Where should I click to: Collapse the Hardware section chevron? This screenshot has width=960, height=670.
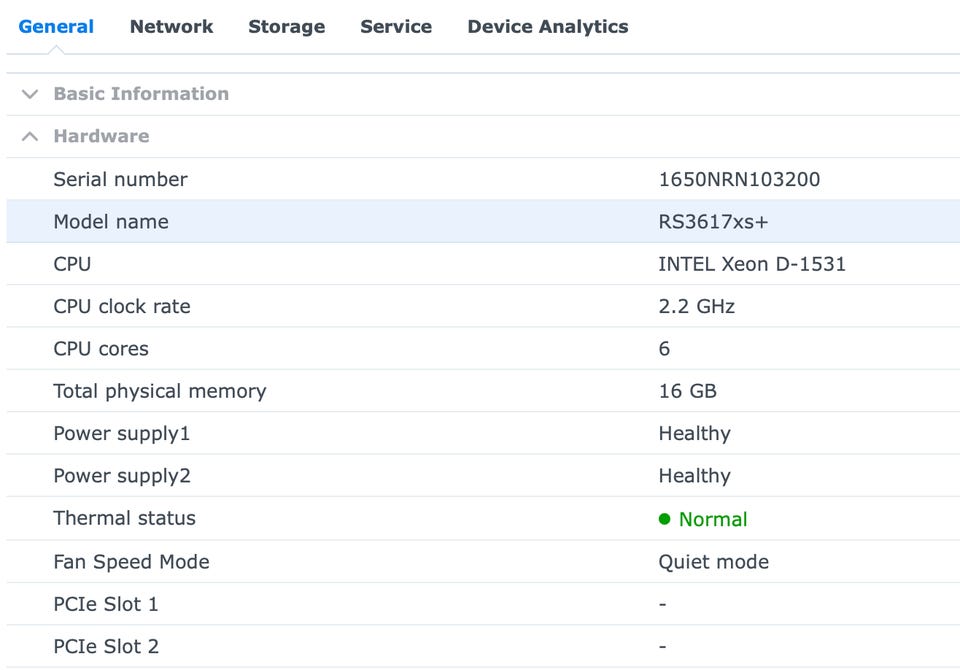(x=30, y=136)
